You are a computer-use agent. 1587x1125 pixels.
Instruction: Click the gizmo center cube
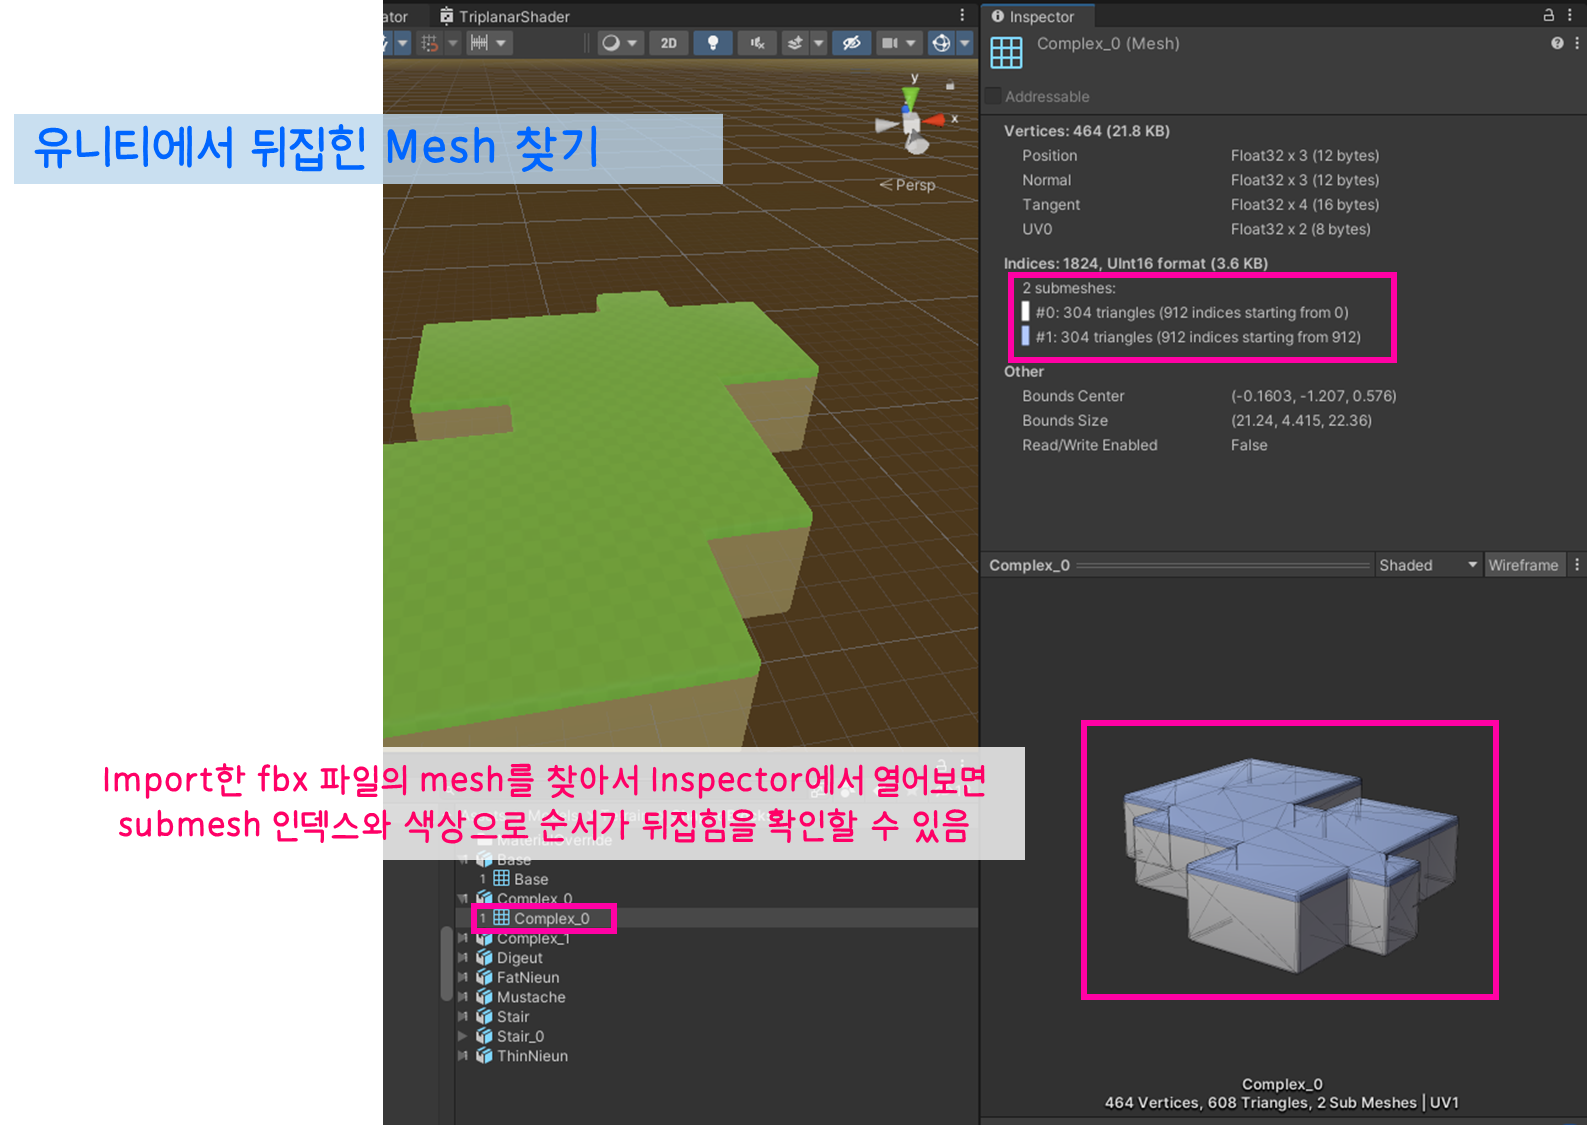tap(911, 123)
